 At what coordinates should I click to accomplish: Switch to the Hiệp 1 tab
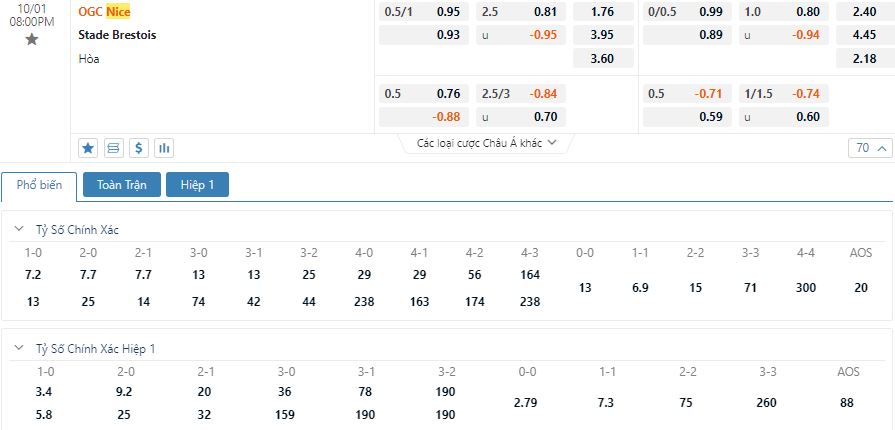(x=197, y=185)
